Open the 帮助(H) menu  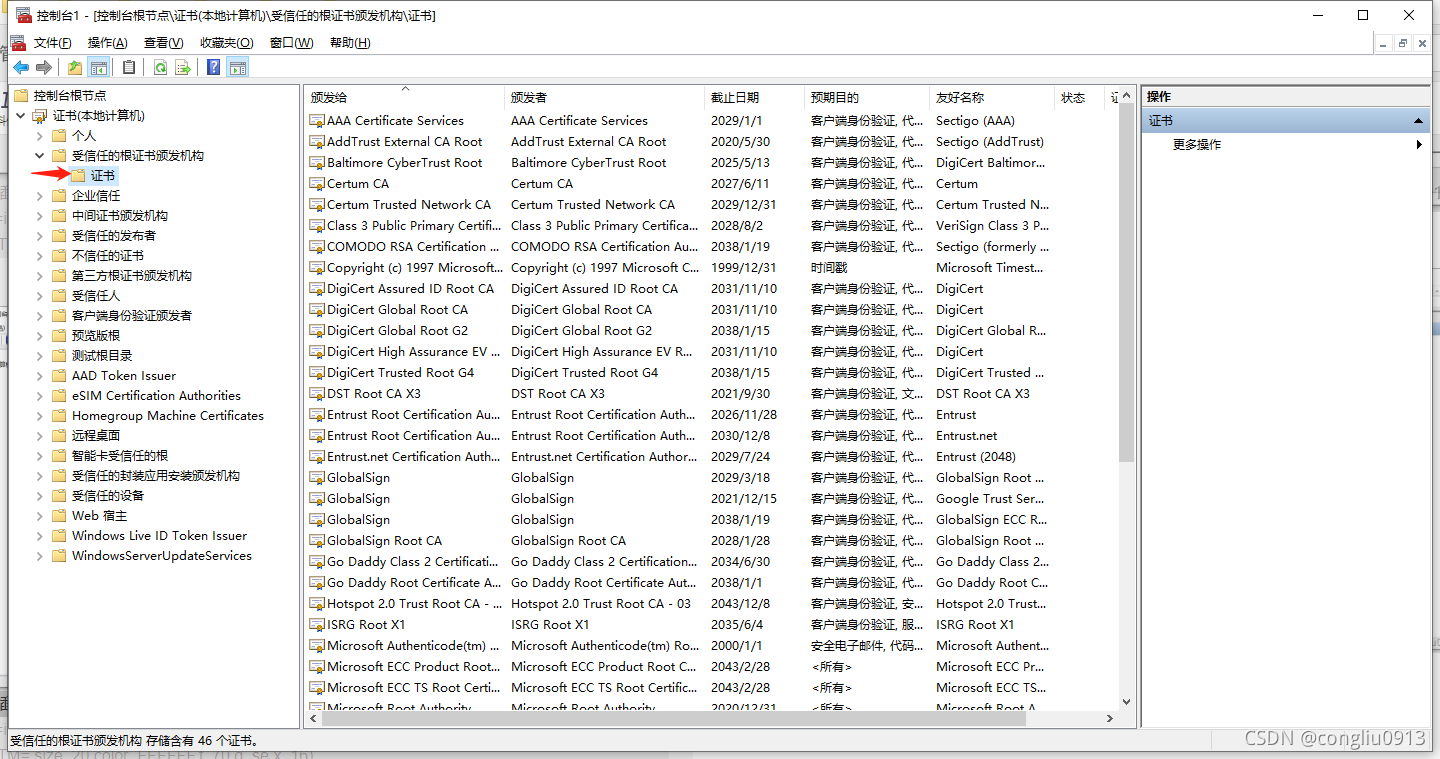pos(350,43)
